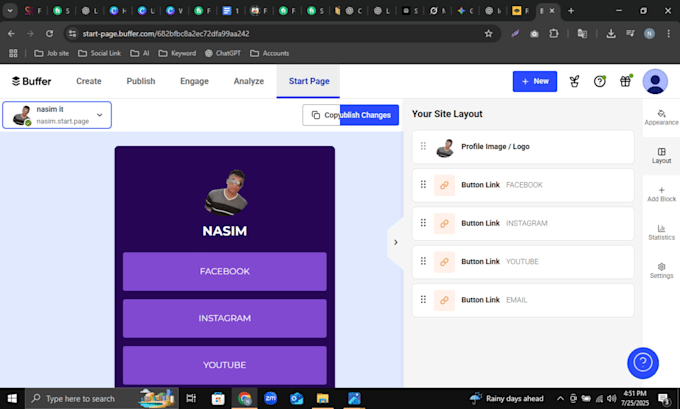Click the link icon of YOUTUBE row
Viewport: 680px width, 409px height.
444,262
